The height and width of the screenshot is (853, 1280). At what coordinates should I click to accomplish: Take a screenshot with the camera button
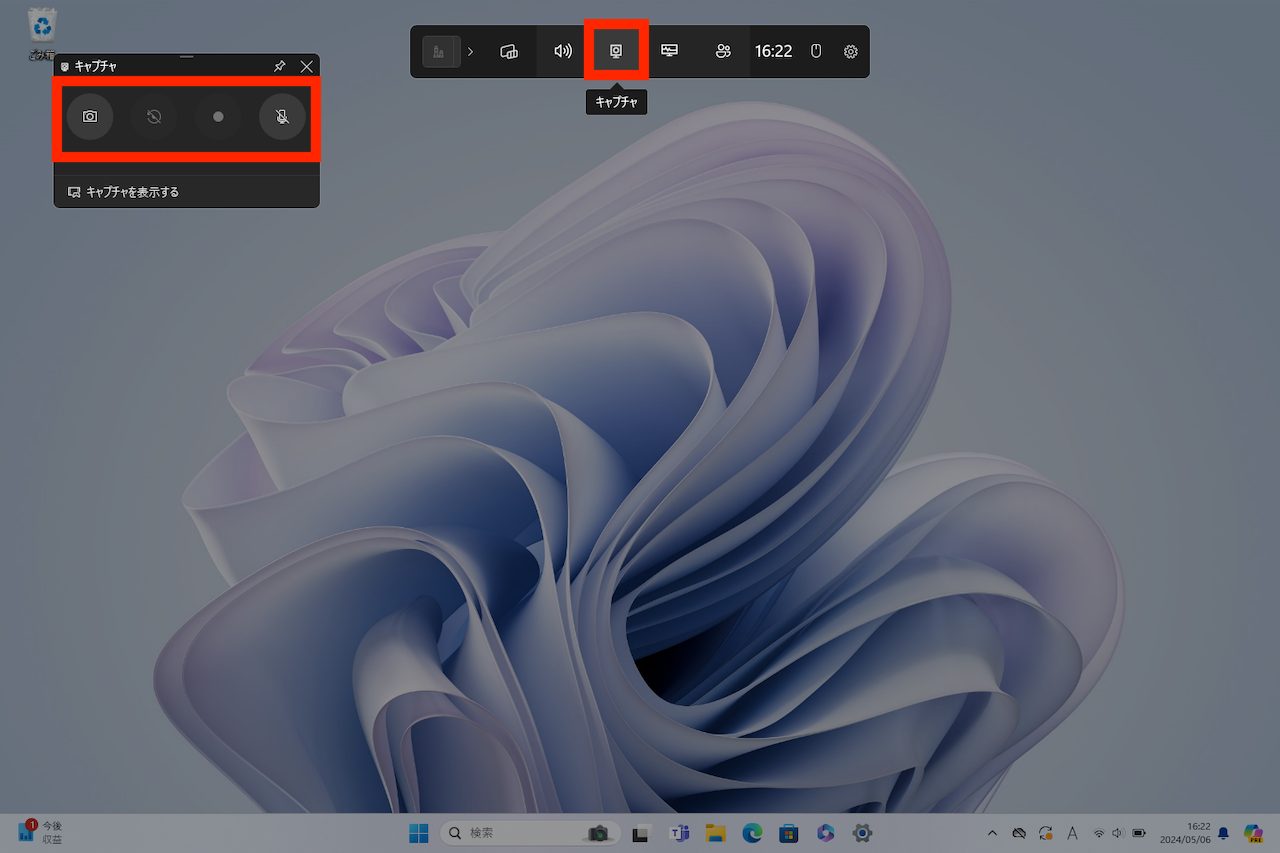[90, 117]
